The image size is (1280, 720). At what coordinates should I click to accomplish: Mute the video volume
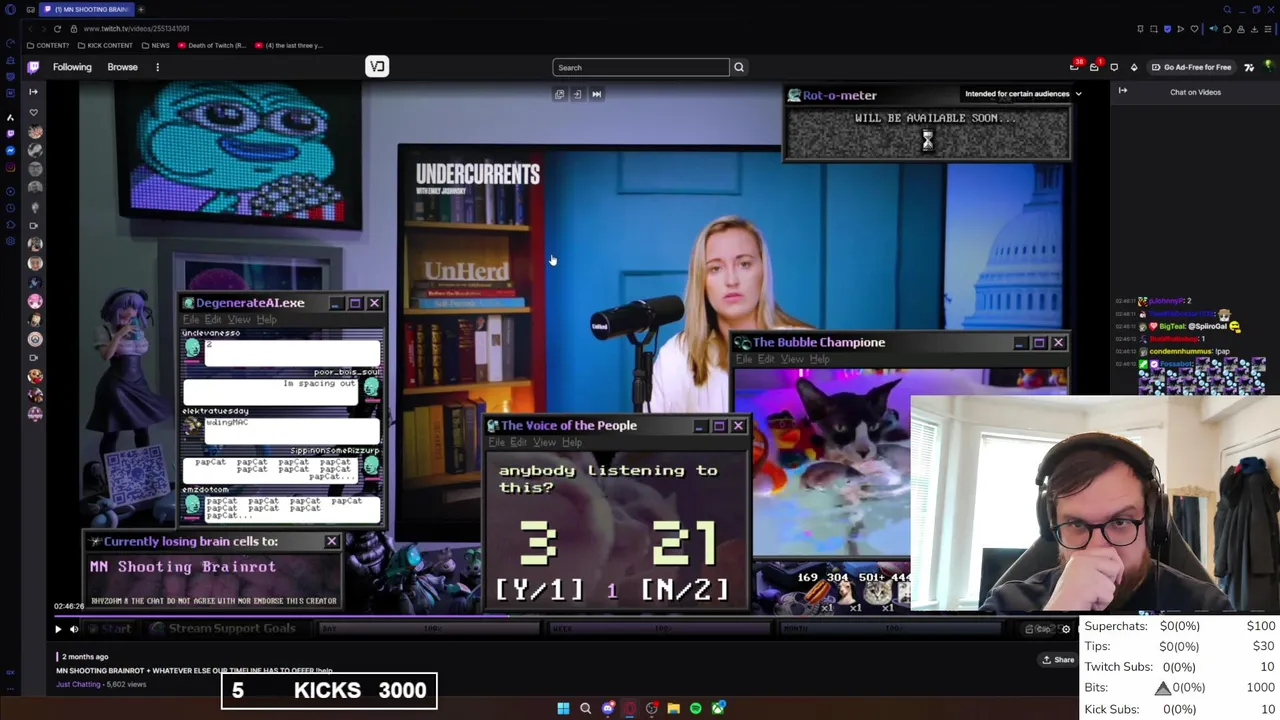(74, 629)
